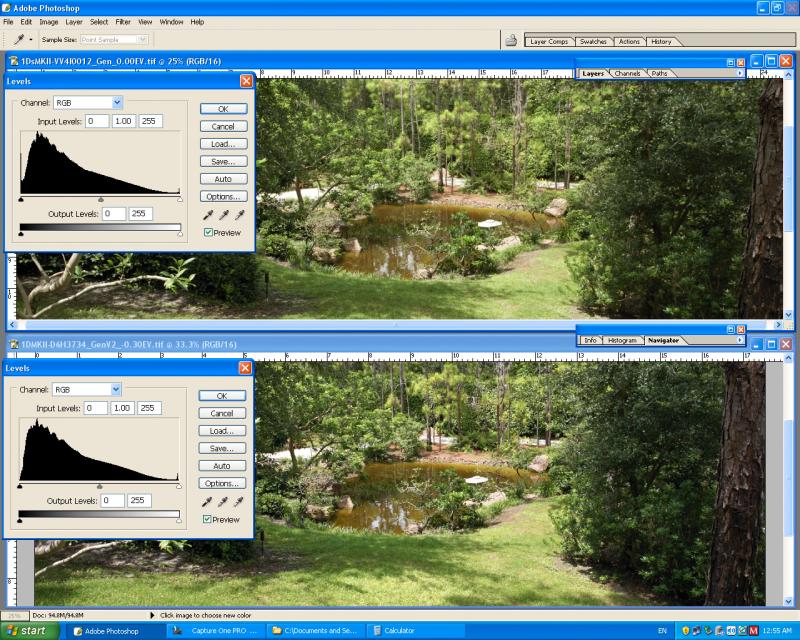Open the Layer Comps tab
Screen dimensions: 800x640
[x=549, y=41]
